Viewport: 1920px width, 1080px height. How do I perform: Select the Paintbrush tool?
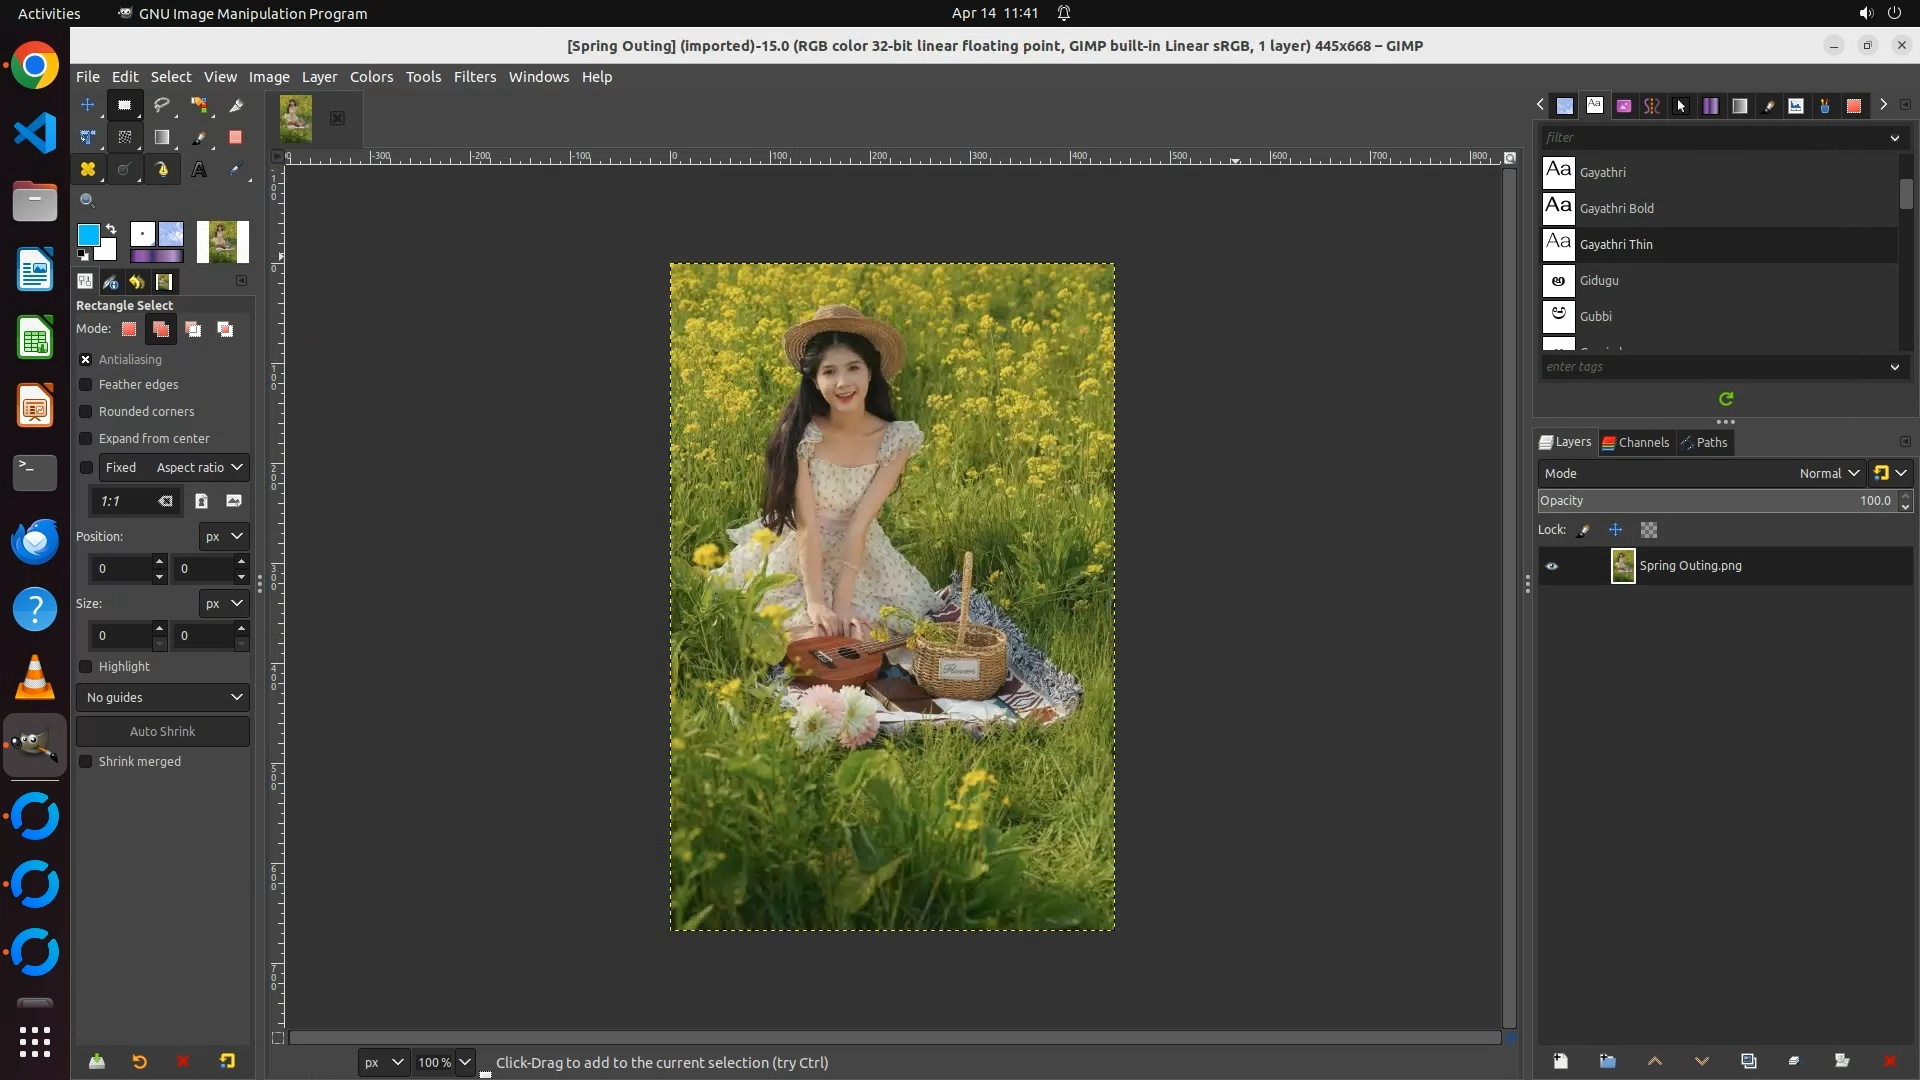[x=199, y=138]
